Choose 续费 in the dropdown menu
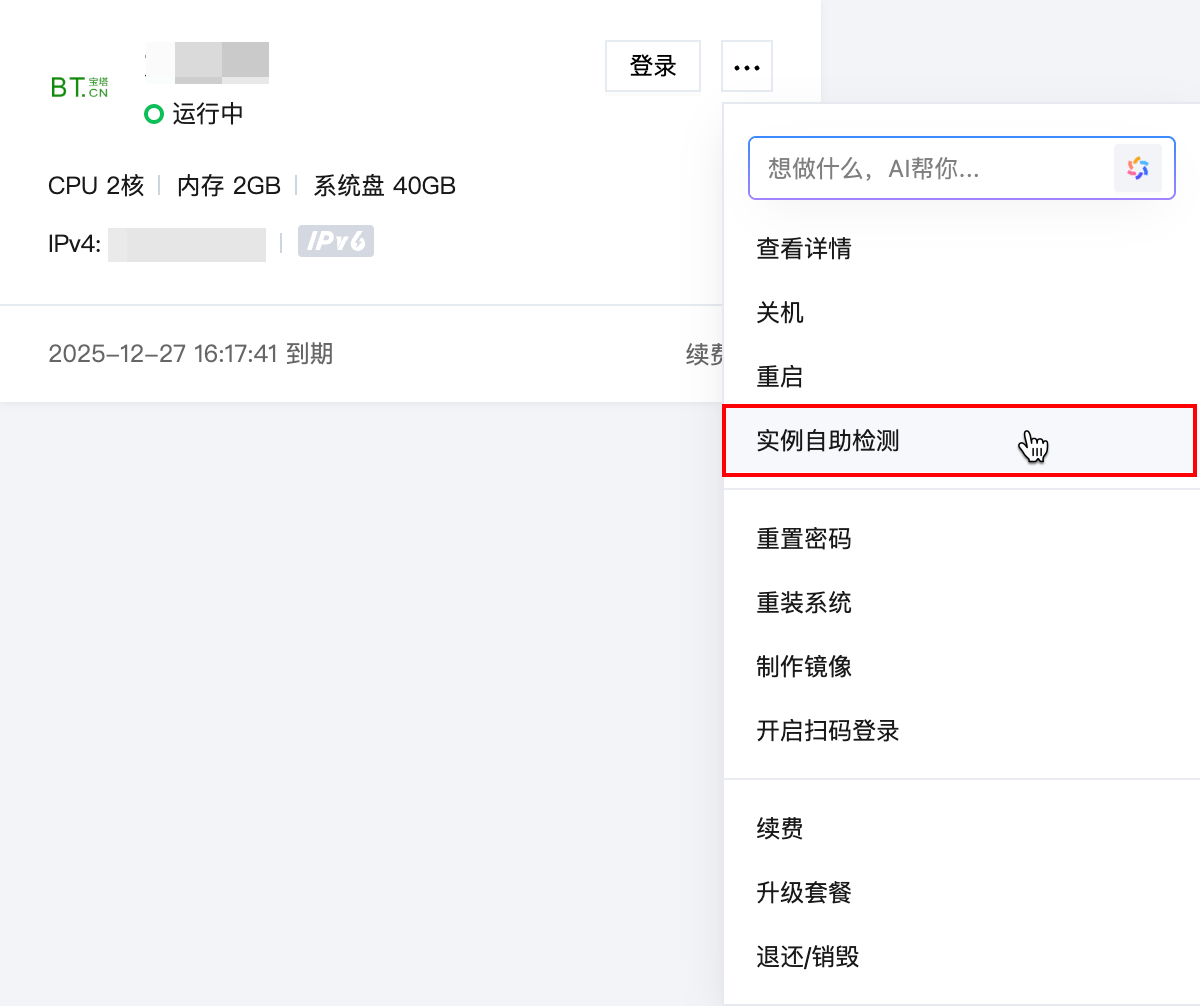 tap(780, 828)
